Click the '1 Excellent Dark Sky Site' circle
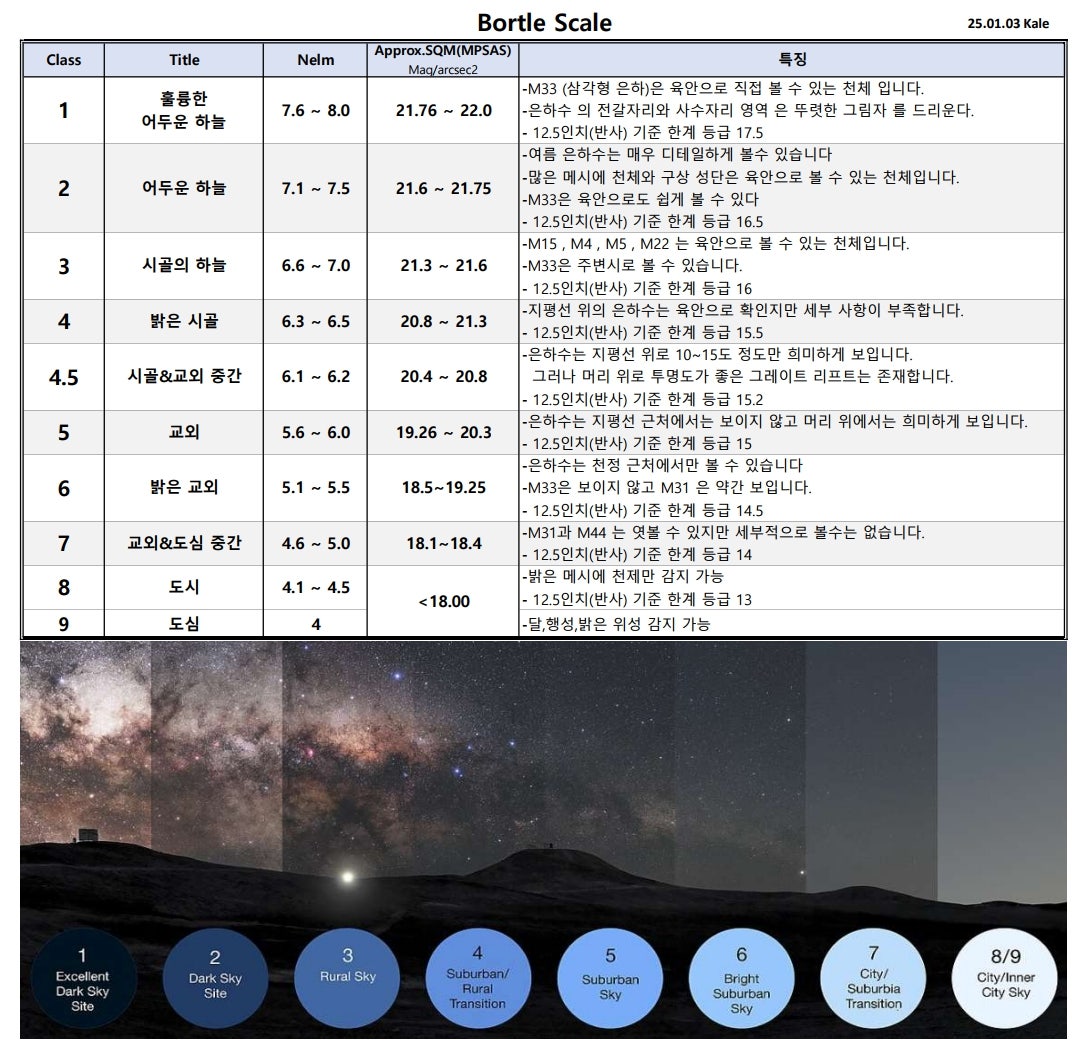The image size is (1076, 1050). pos(83,979)
